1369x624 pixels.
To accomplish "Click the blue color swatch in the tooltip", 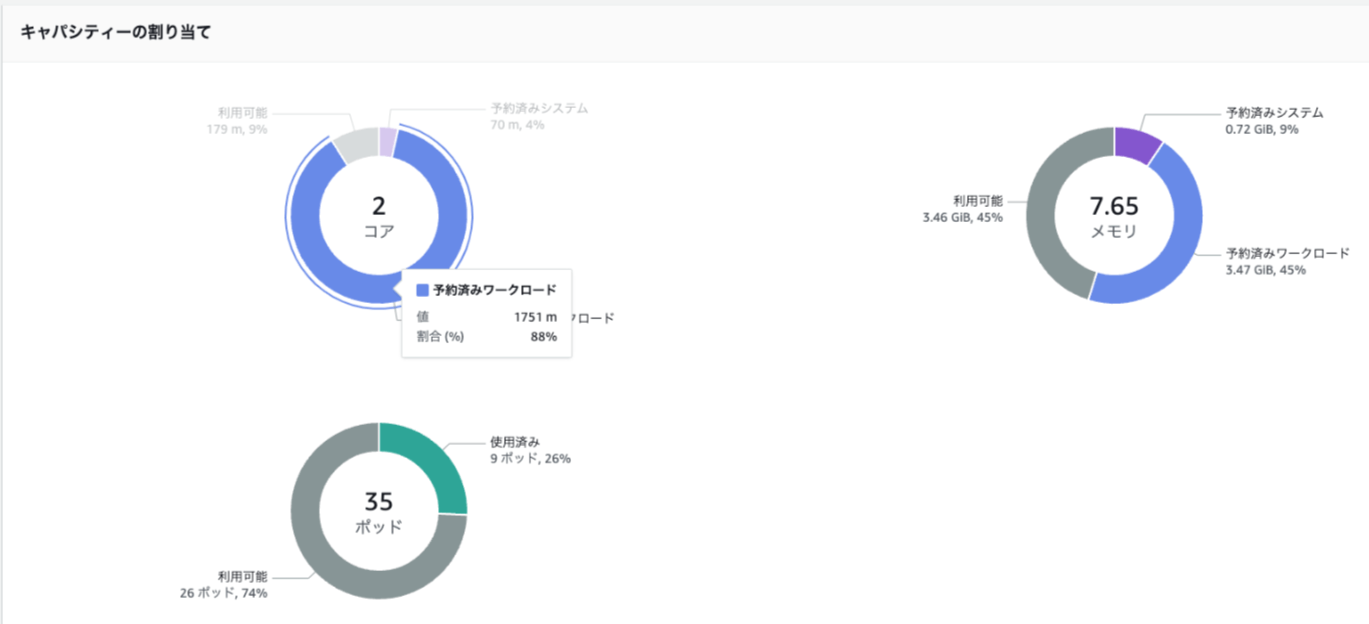I will coord(422,290).
